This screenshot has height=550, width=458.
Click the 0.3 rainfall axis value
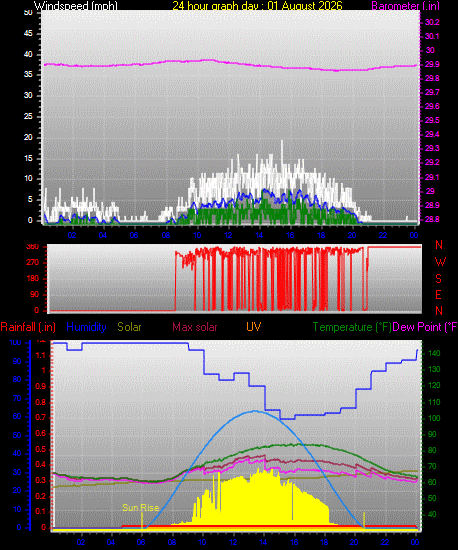(x=41, y=480)
